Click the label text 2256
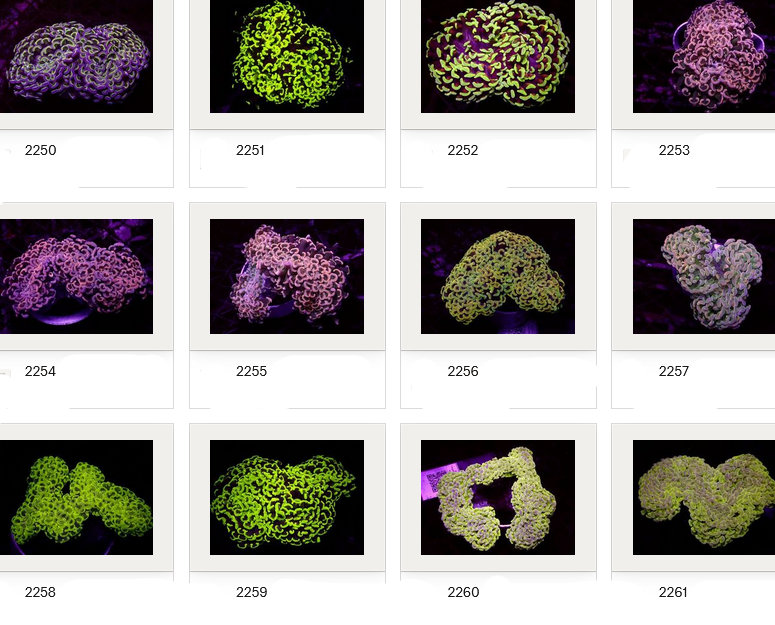Viewport: 775px width, 625px height. click(463, 371)
